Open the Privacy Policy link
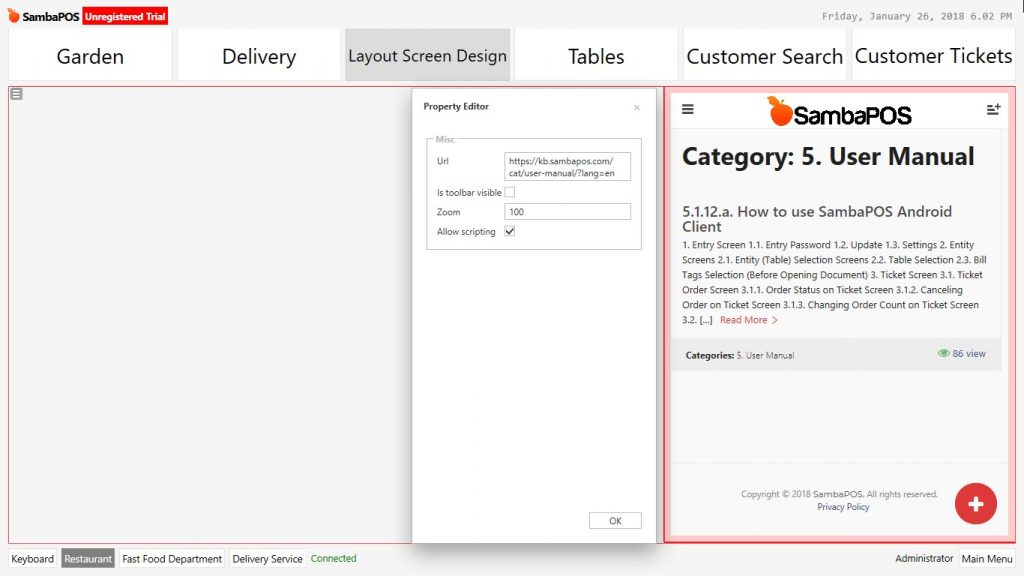Screen dimensions: 1024x576 [843, 507]
